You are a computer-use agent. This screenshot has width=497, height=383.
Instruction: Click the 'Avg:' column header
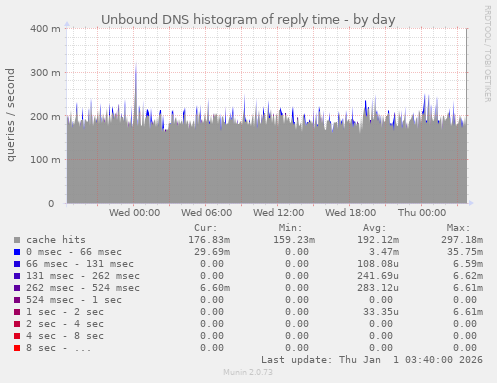374,228
